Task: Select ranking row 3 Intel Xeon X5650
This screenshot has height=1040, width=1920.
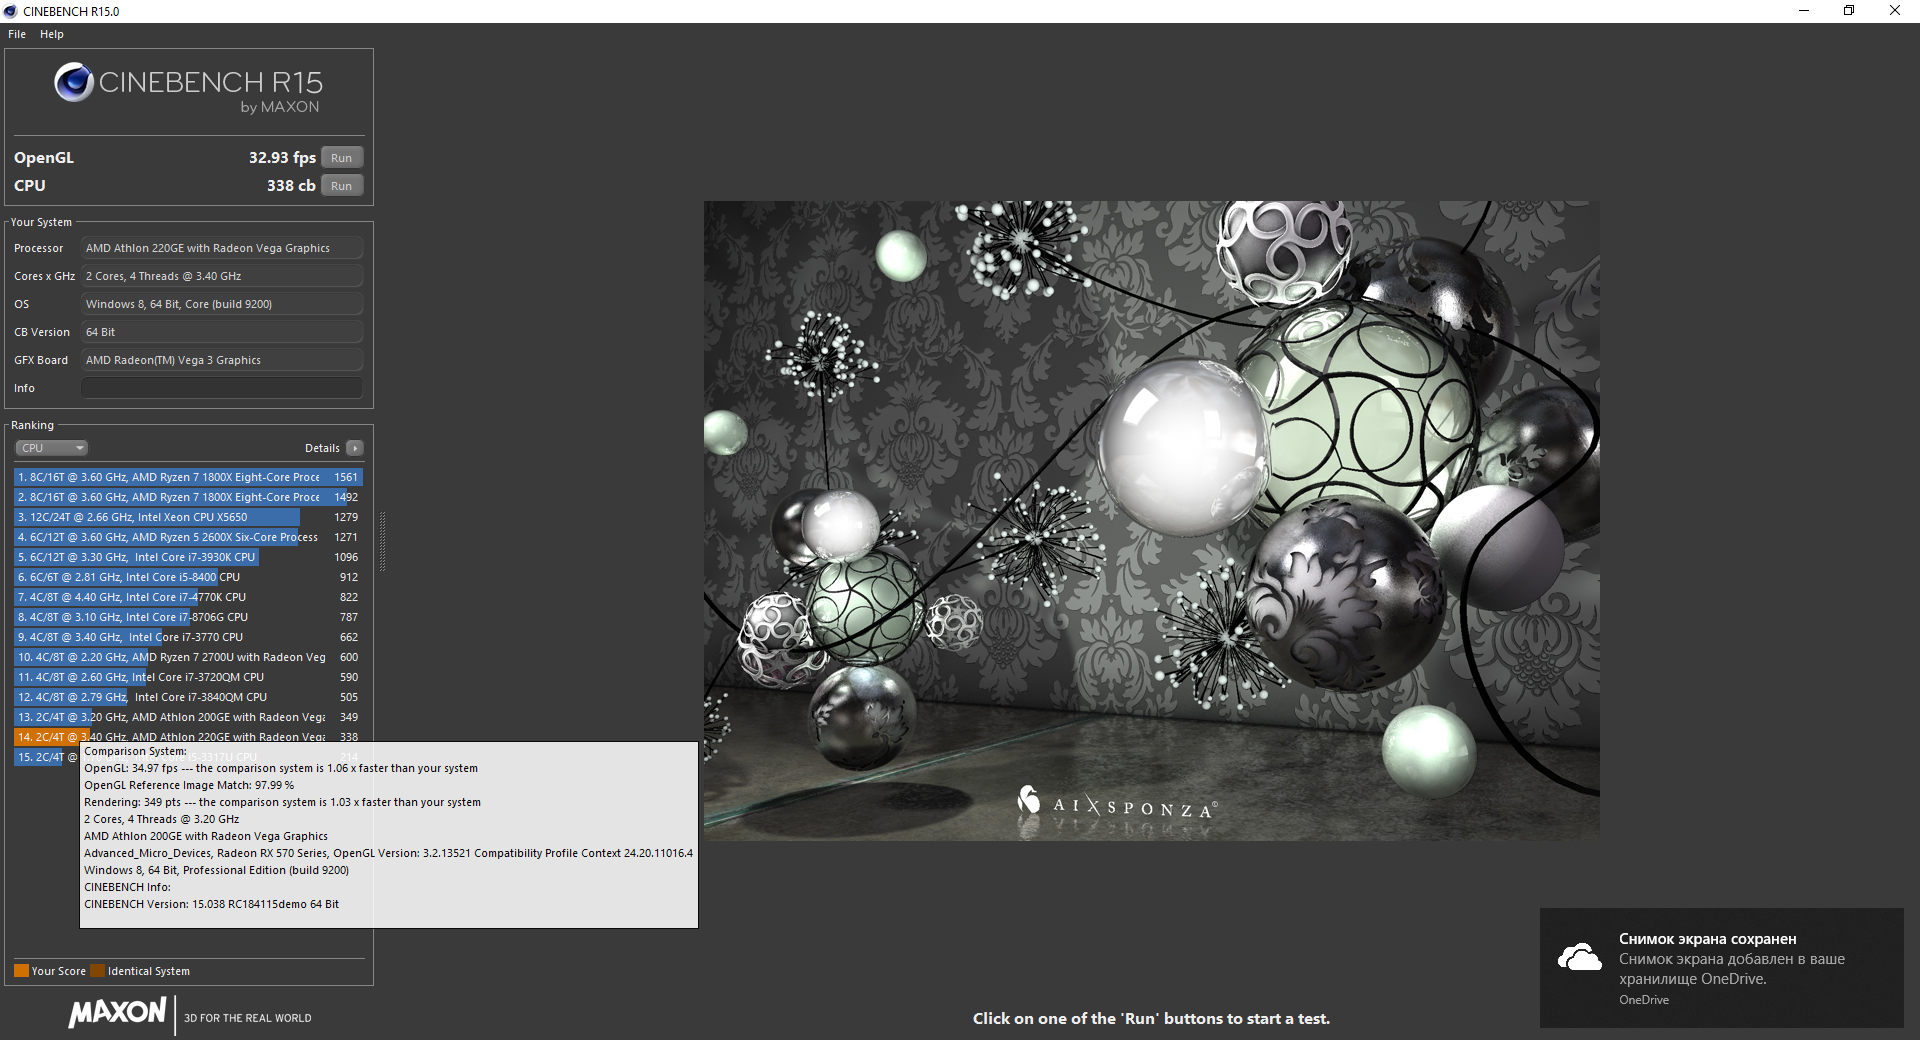Action: 188,517
